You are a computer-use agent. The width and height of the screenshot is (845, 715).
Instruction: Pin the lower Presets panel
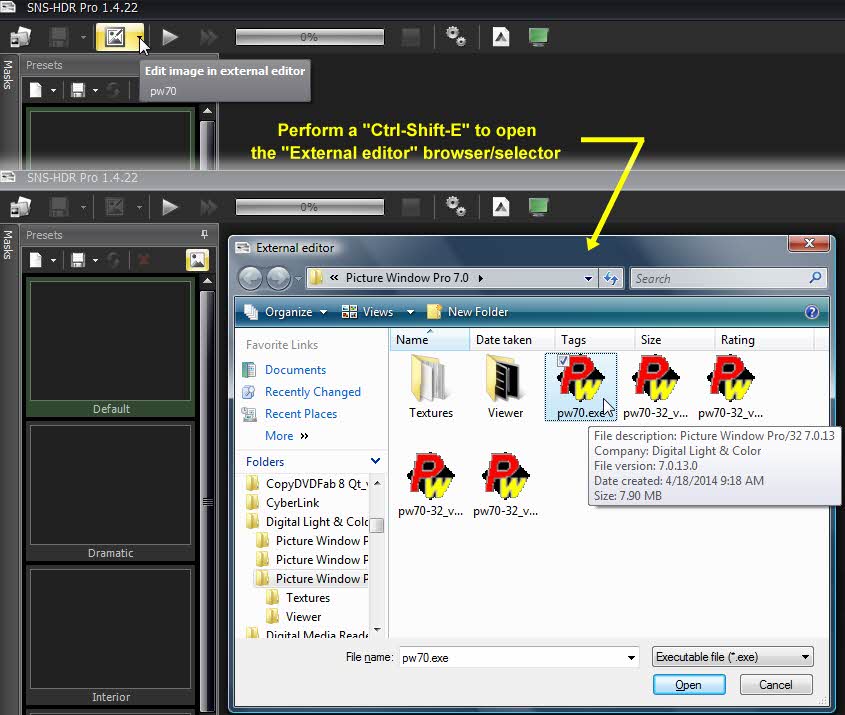(x=204, y=234)
